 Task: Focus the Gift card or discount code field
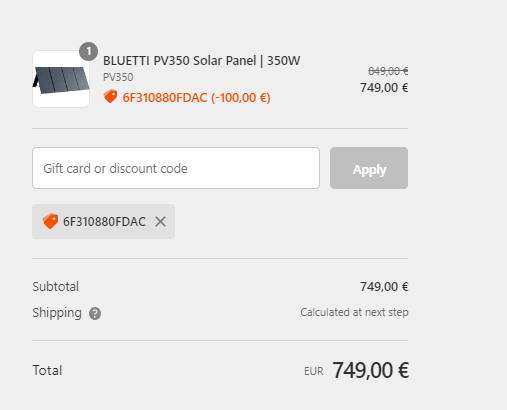176,168
